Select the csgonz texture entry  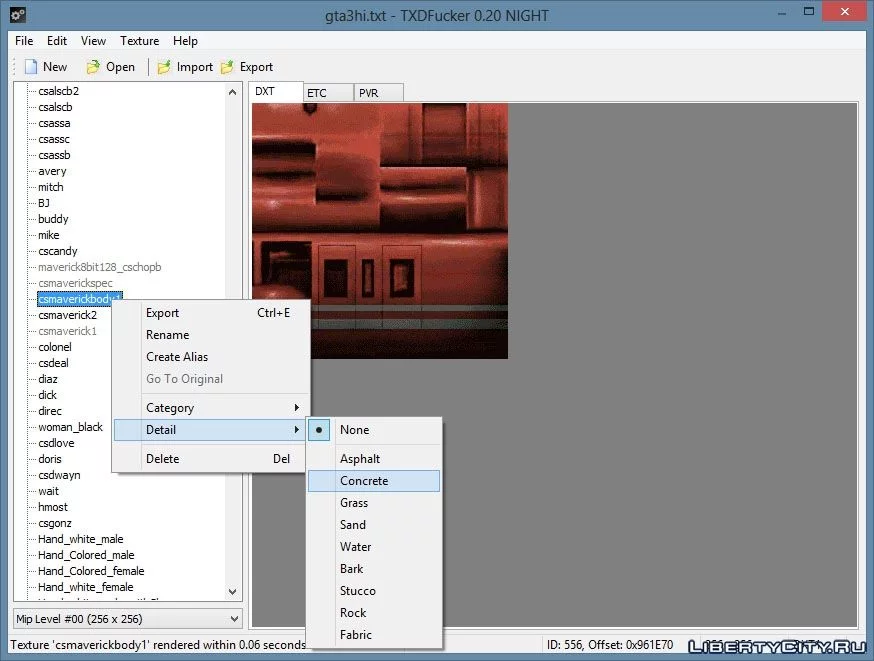tap(55, 523)
